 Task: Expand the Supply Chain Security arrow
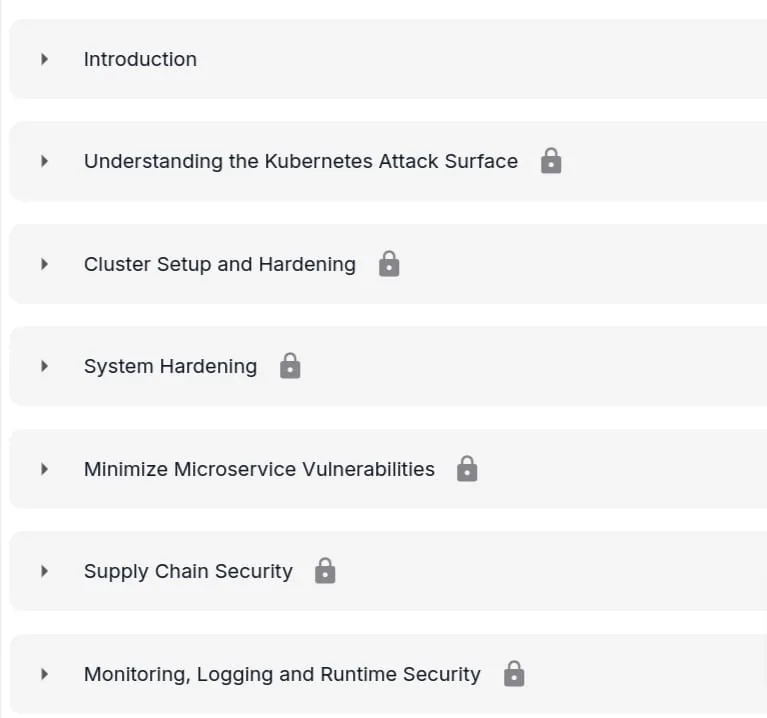(45, 571)
